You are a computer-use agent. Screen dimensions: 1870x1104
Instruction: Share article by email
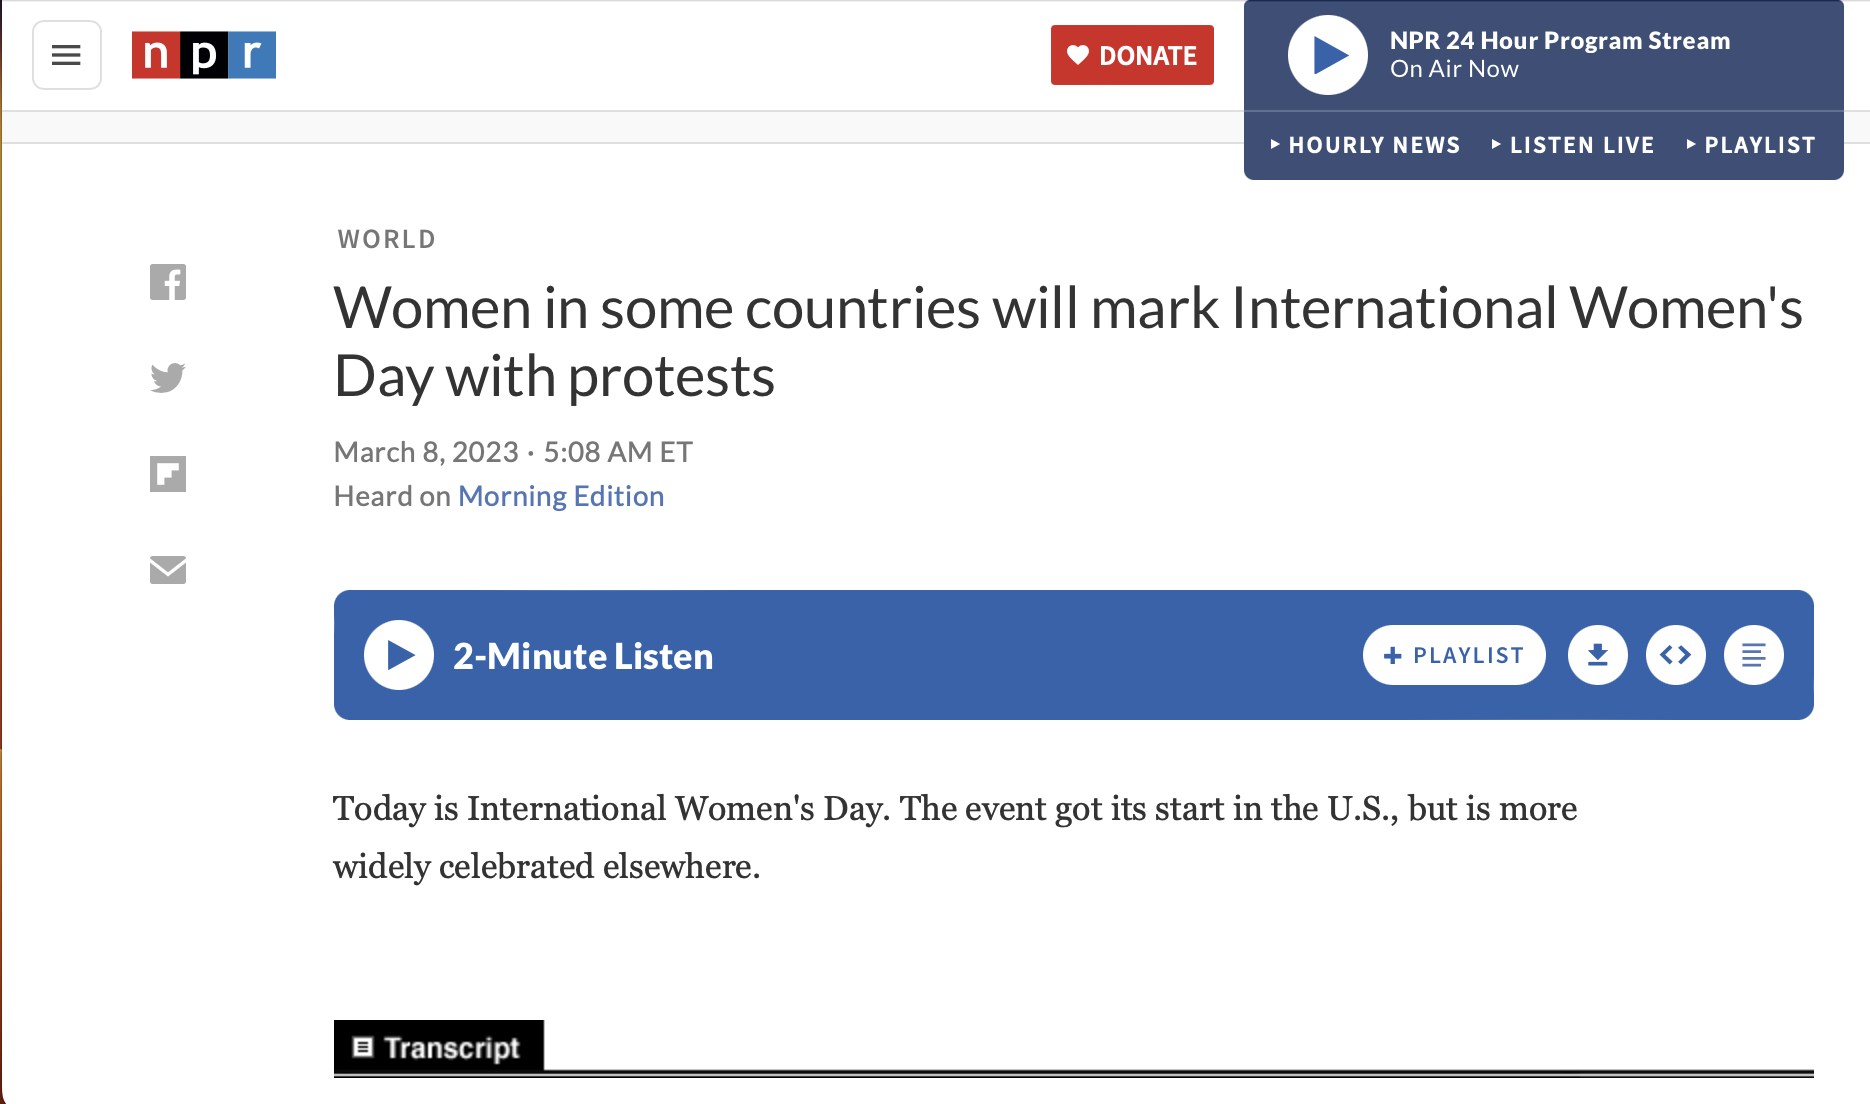click(168, 570)
